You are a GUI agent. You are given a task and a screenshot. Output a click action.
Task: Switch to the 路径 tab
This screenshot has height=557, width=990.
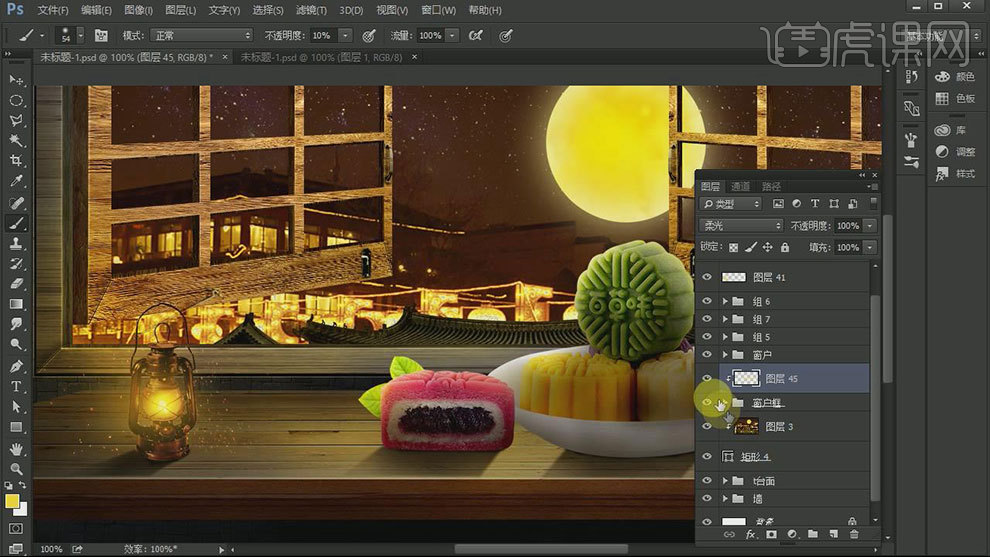pyautogui.click(x=771, y=186)
